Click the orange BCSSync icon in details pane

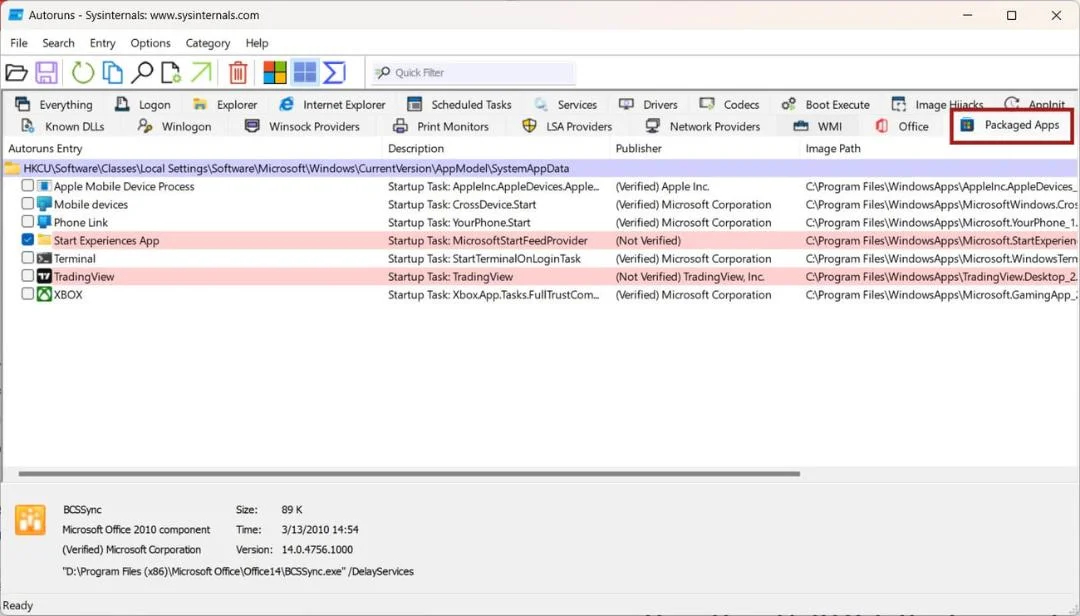[x=30, y=520]
